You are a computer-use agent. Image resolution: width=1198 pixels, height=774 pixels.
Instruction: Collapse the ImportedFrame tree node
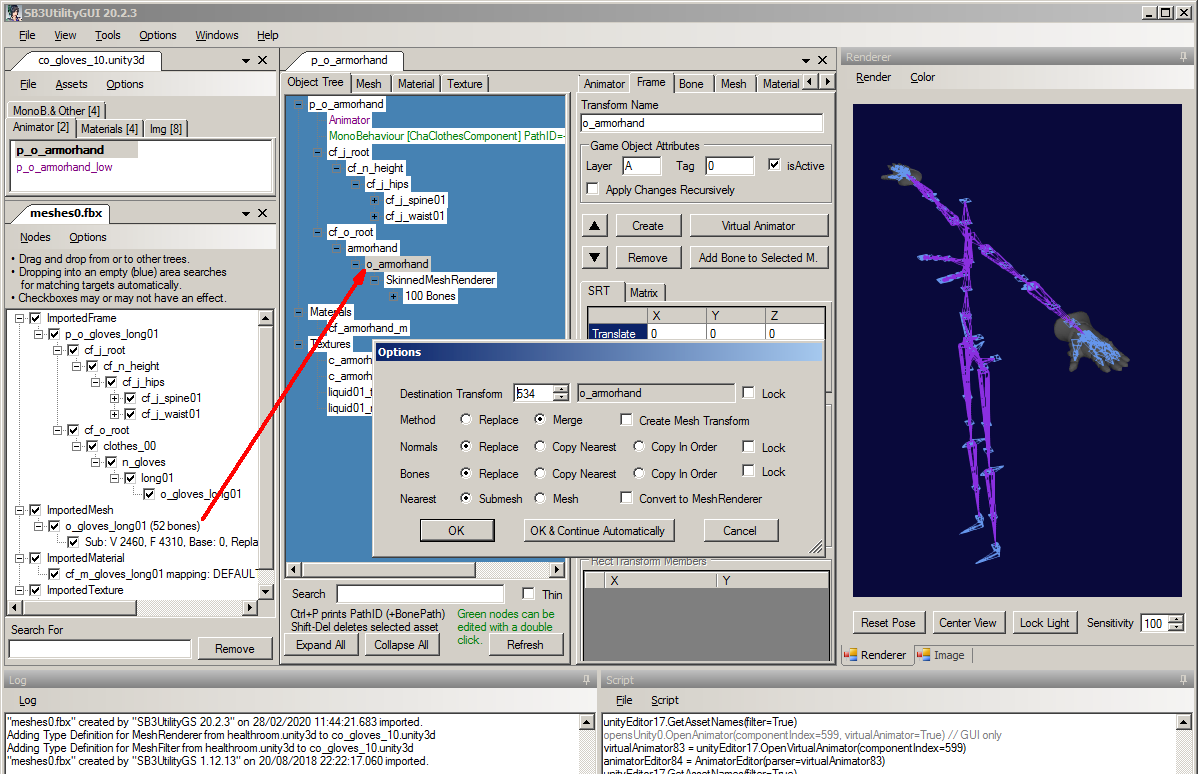[x=20, y=318]
